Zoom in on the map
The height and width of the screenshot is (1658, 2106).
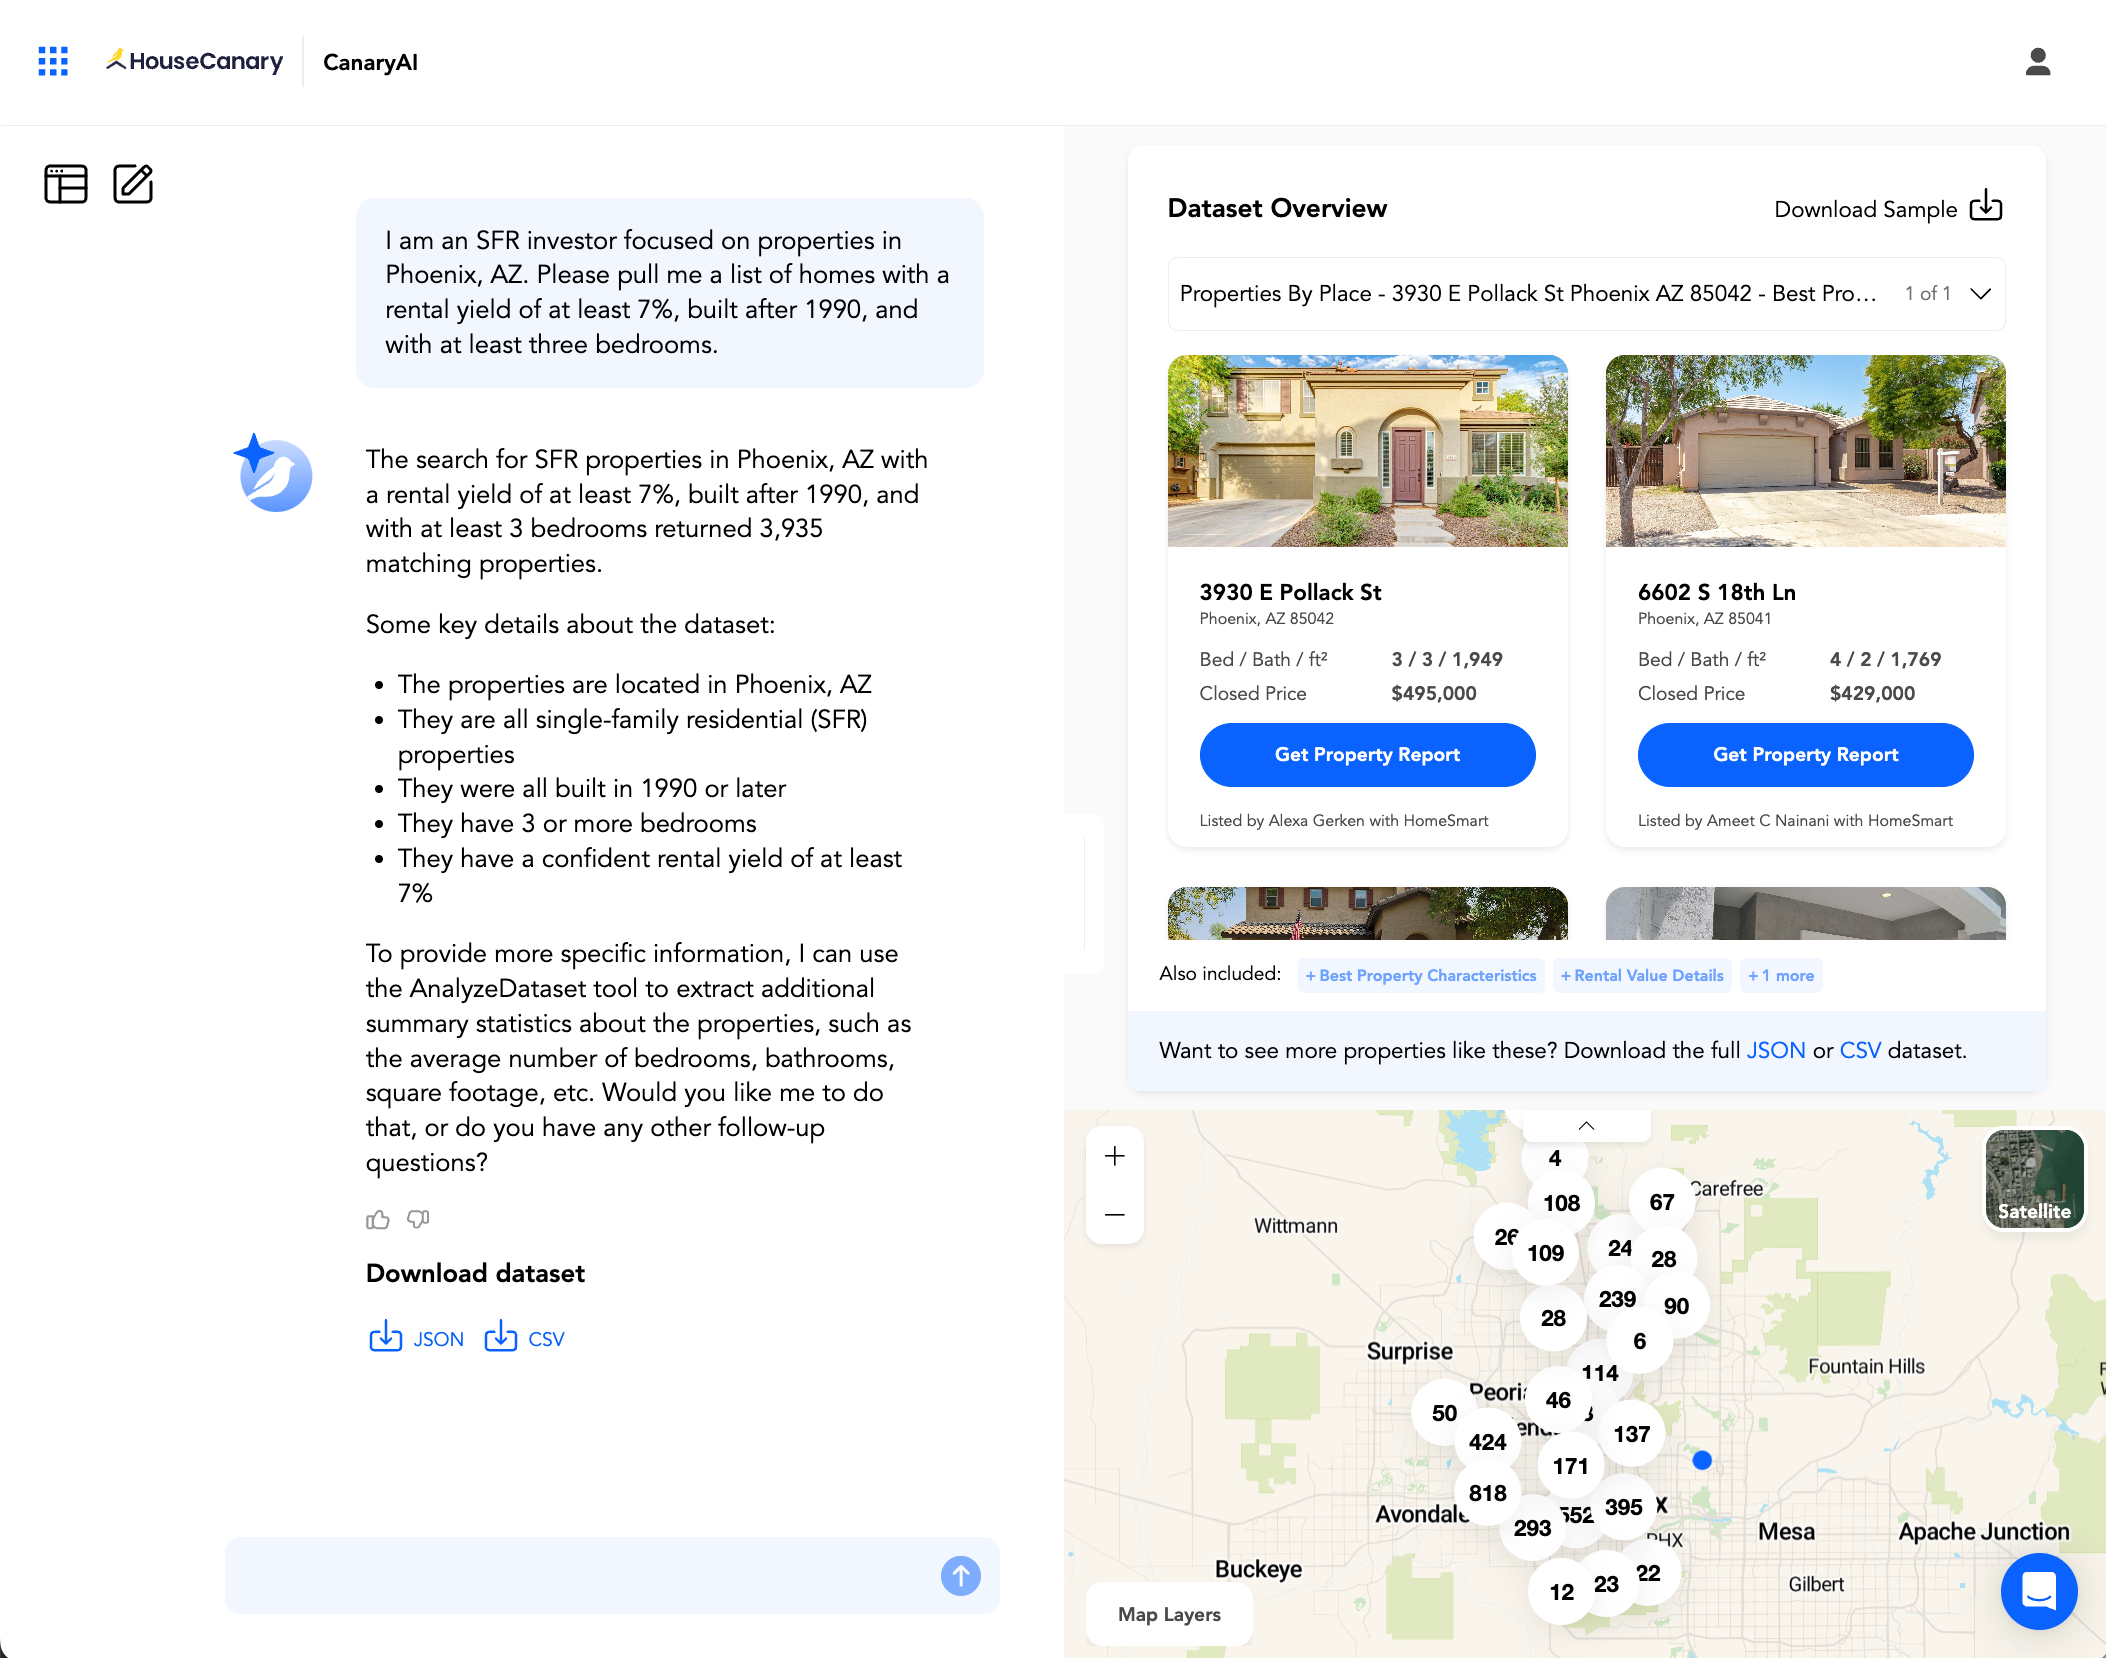pos(1114,1155)
